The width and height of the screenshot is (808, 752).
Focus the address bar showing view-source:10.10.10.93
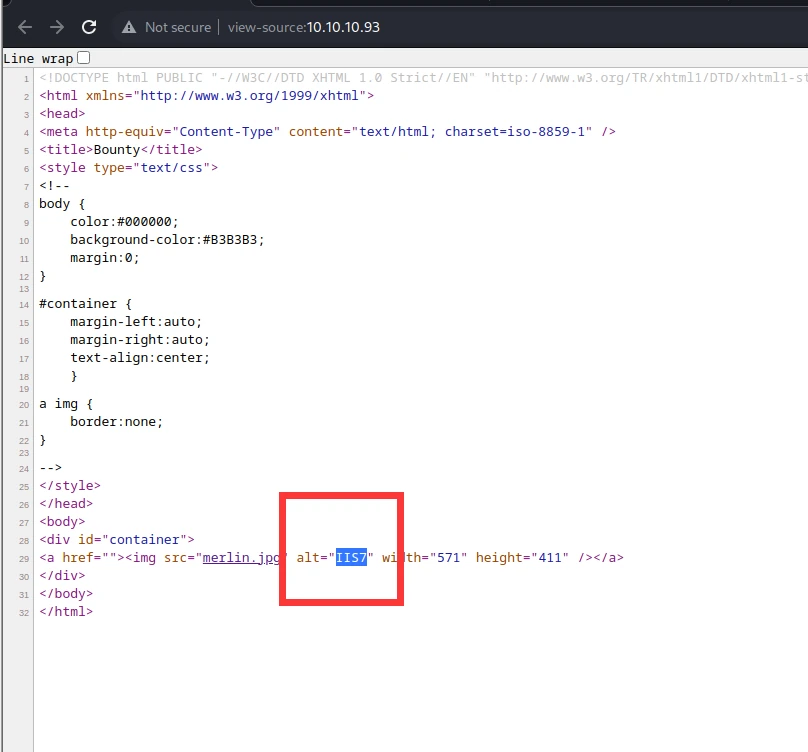pyautogui.click(x=304, y=27)
